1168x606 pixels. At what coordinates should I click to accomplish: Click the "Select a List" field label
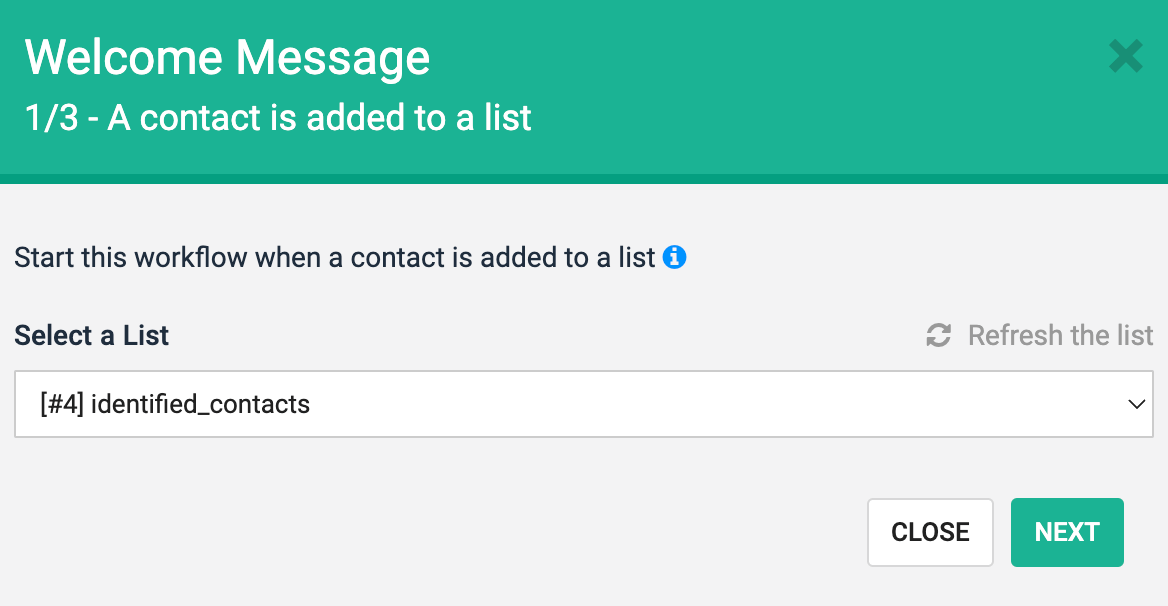[x=92, y=335]
